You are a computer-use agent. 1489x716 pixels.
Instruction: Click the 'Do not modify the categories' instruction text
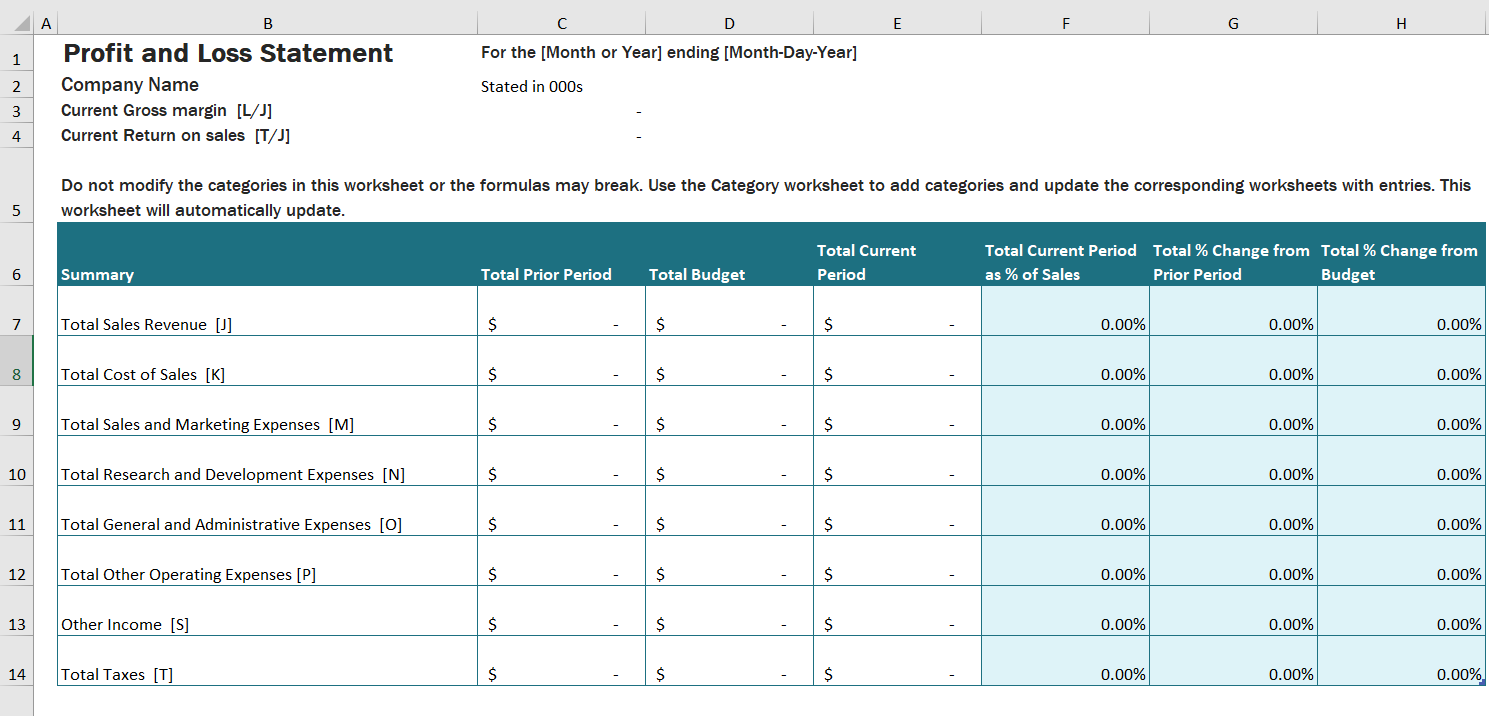click(765, 198)
